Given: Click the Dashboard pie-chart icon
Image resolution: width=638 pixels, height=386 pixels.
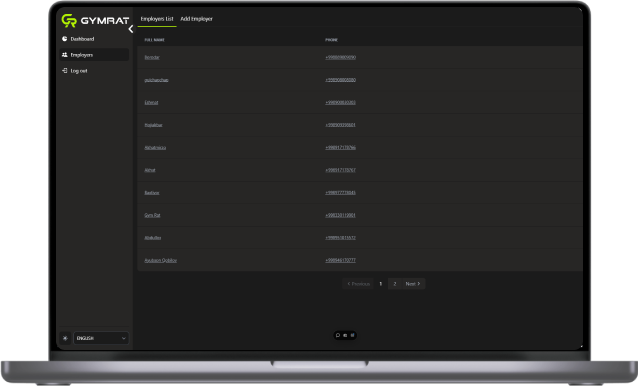Looking at the screenshot, I should [65, 39].
